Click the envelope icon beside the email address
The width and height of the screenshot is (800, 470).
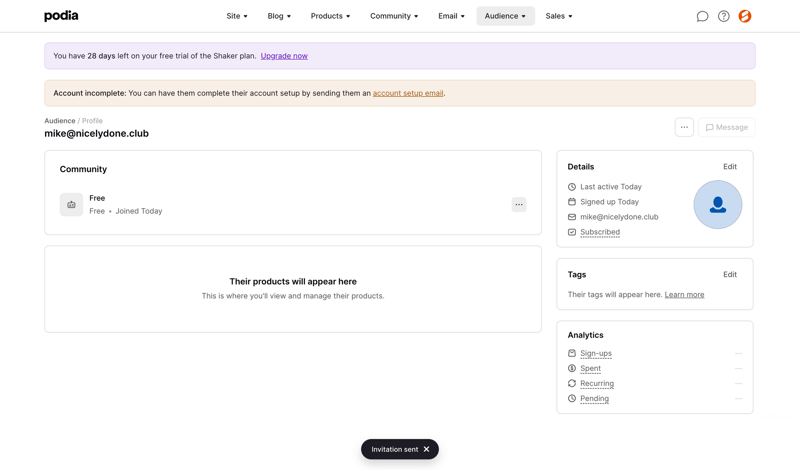pos(572,217)
